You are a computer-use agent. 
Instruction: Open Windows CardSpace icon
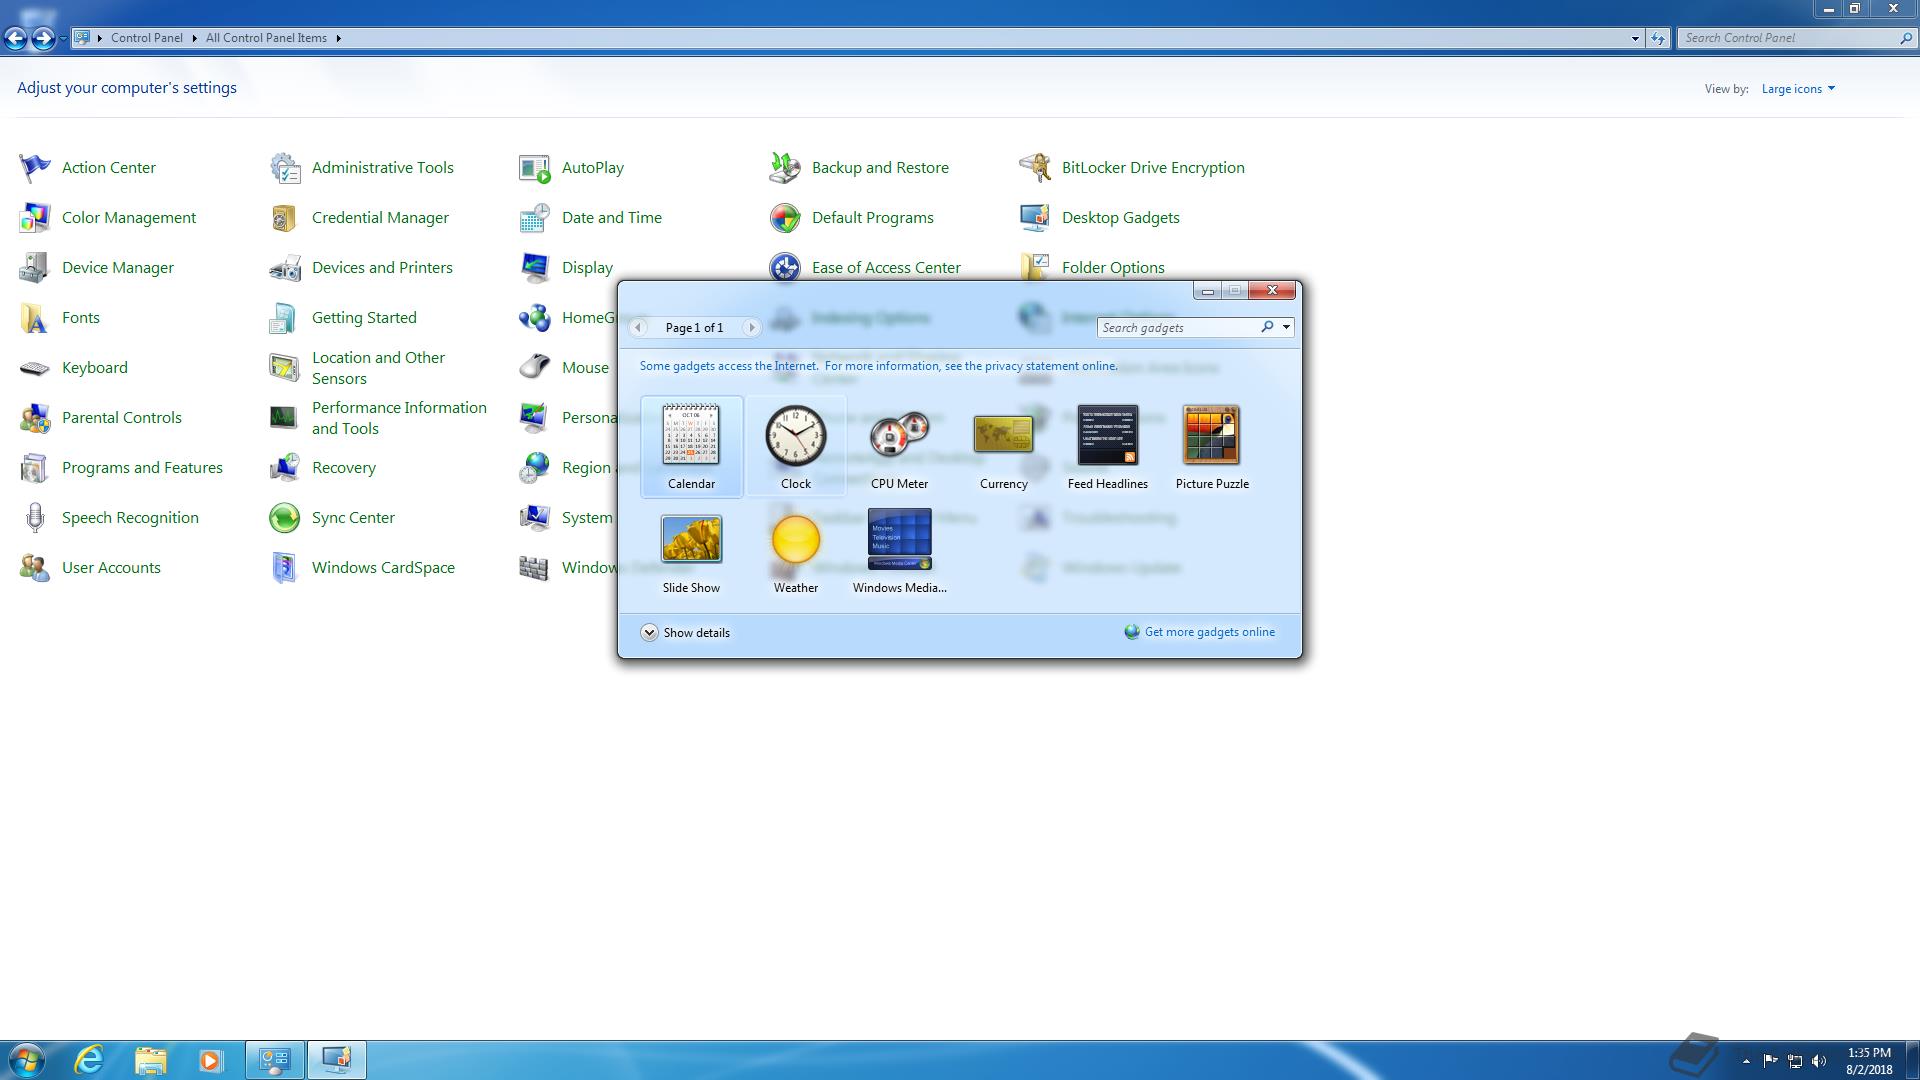[285, 568]
